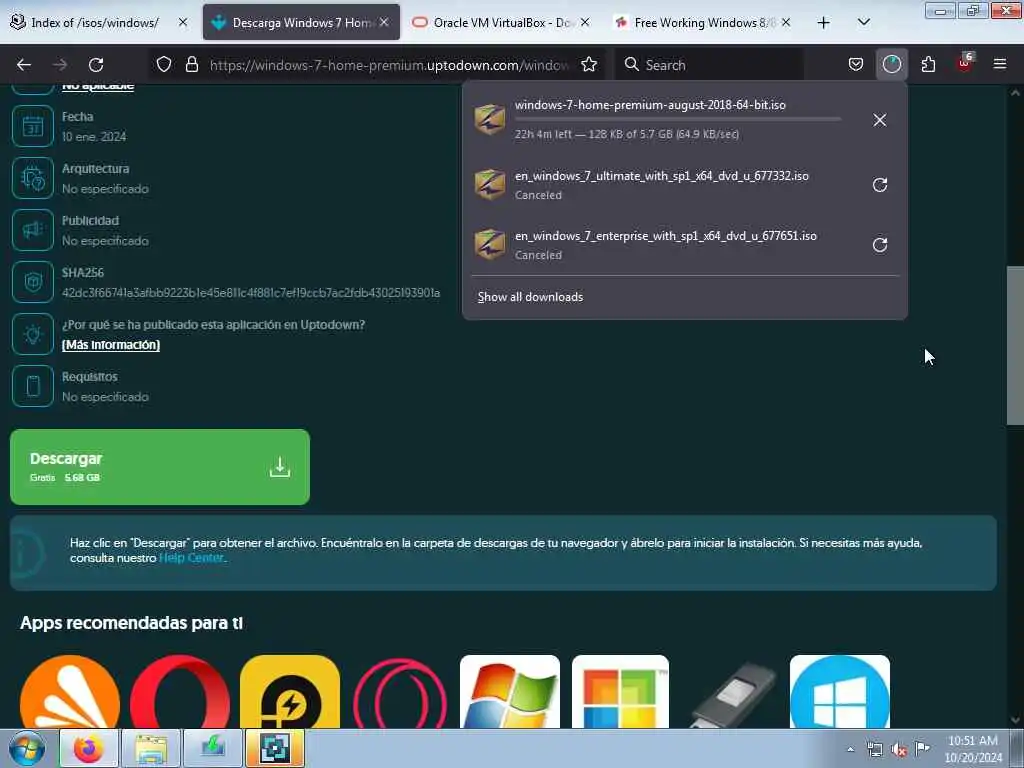Click the Requisitos phone icon
Screen dimensions: 1024x768
click(x=33, y=386)
